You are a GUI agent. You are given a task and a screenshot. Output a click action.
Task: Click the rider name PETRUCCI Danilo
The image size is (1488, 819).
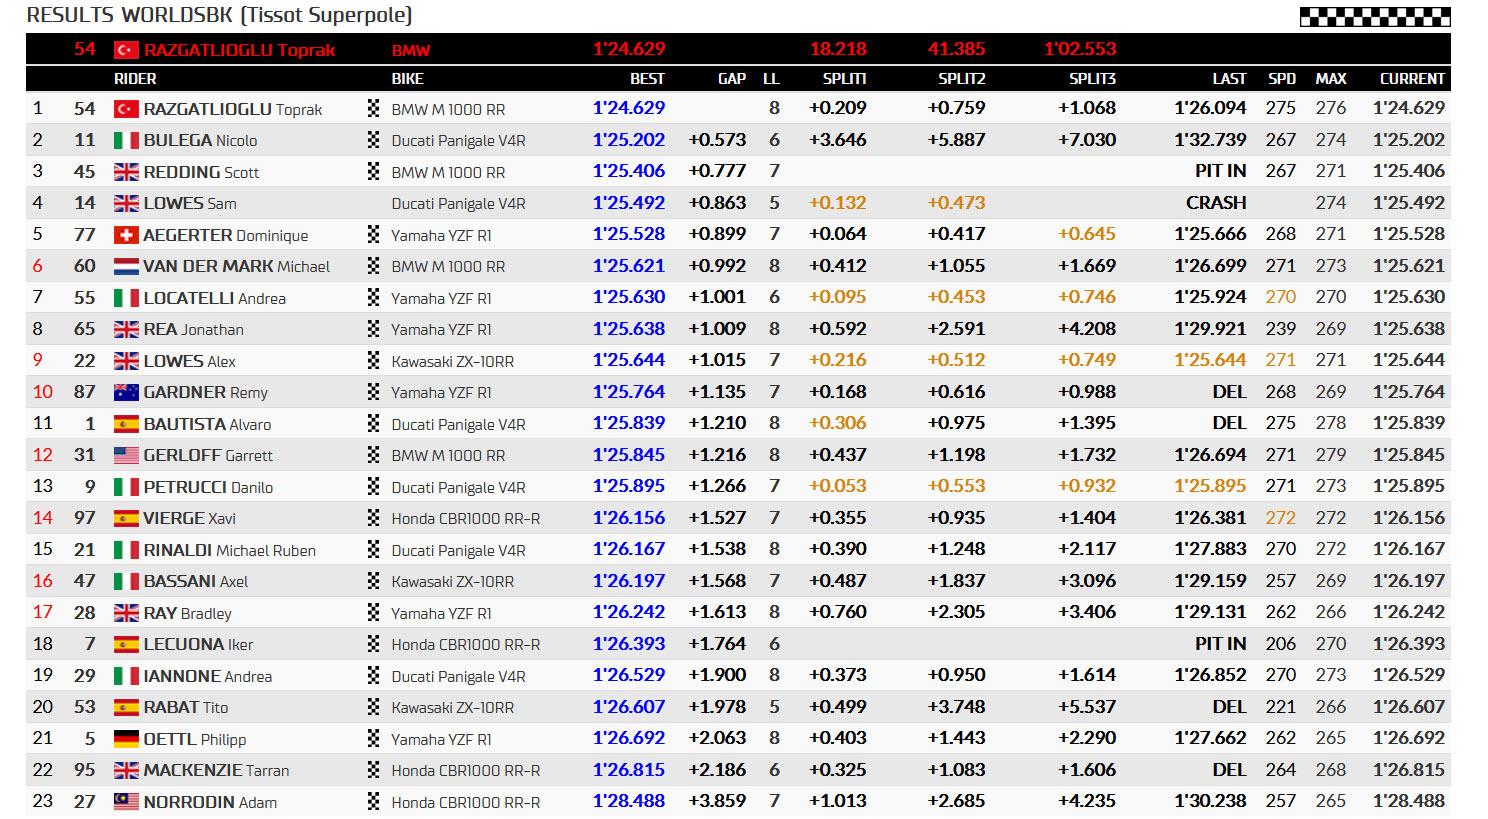coord(208,487)
